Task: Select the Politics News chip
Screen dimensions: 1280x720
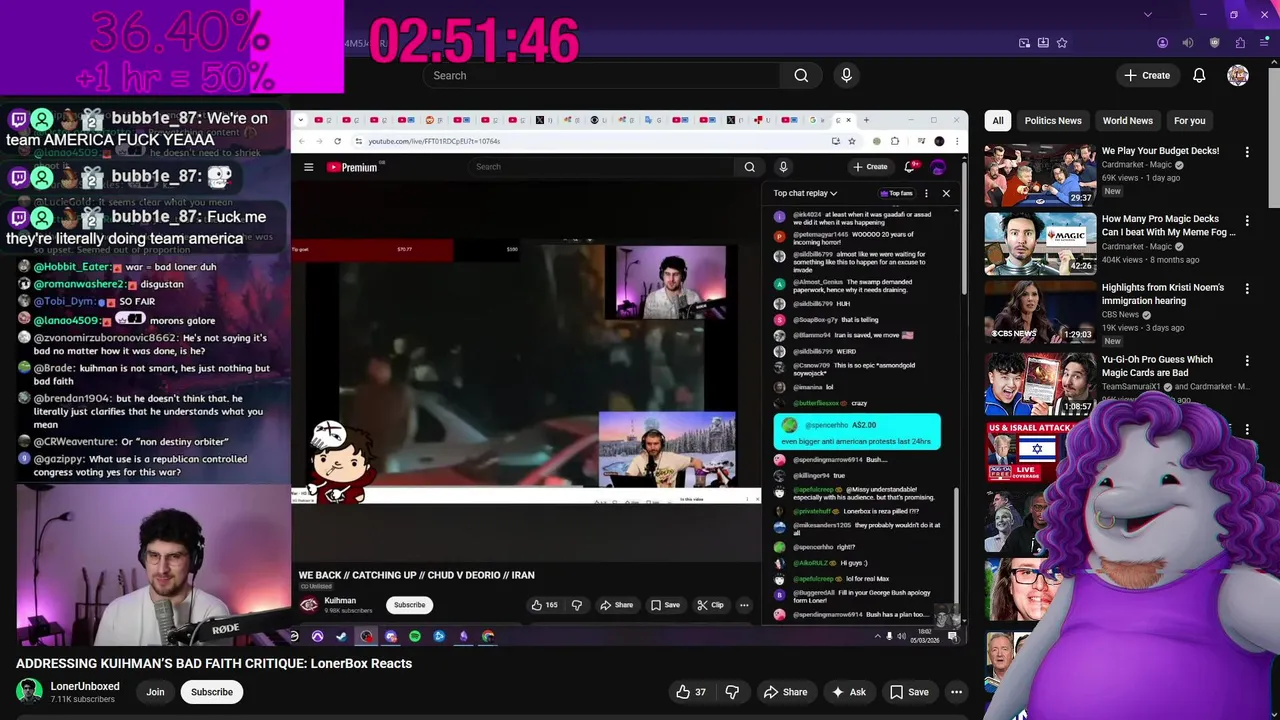Action: click(1053, 120)
